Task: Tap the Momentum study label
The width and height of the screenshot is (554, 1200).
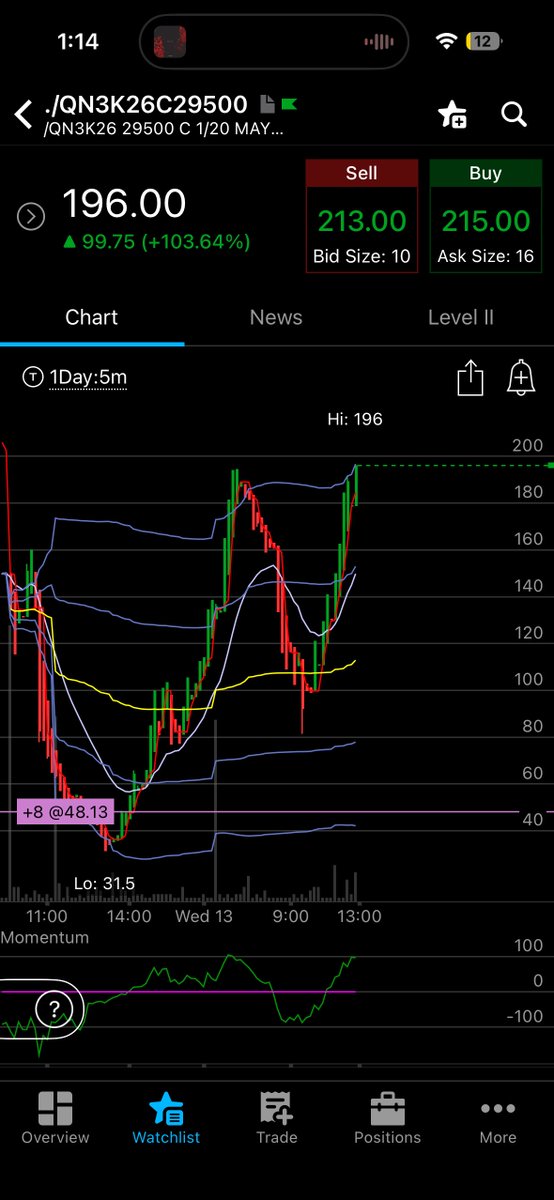Action: (44, 938)
